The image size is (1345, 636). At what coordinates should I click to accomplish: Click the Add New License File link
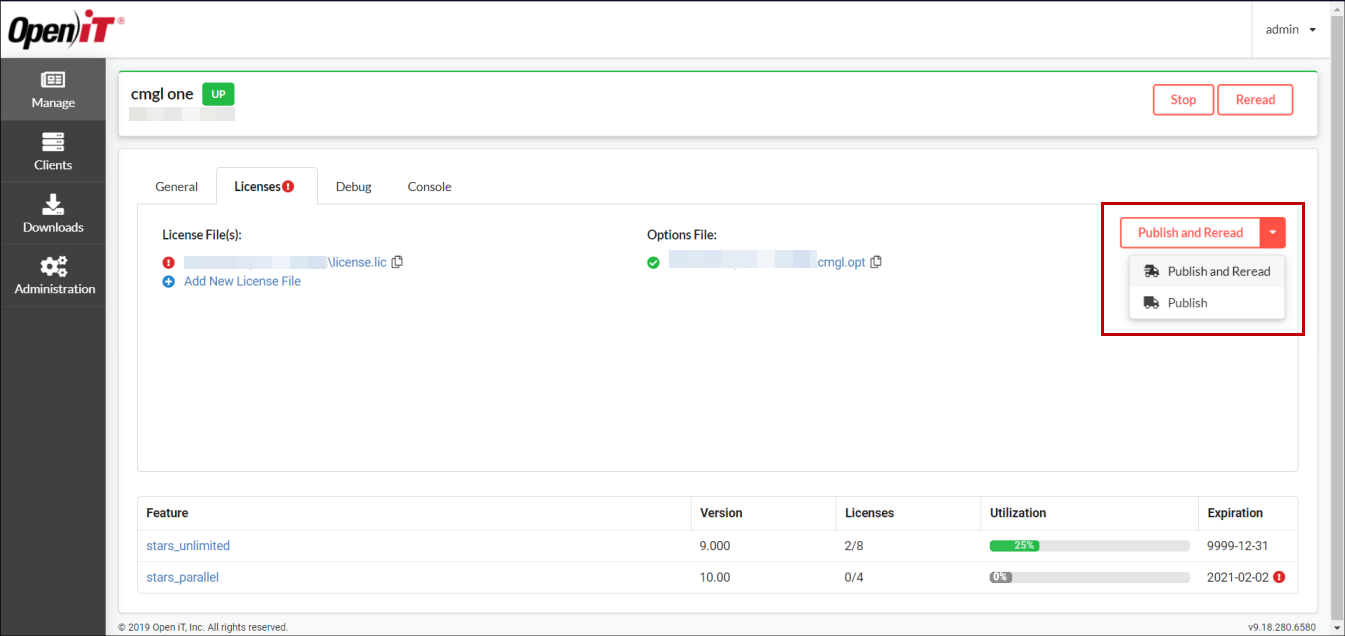pyautogui.click(x=242, y=281)
